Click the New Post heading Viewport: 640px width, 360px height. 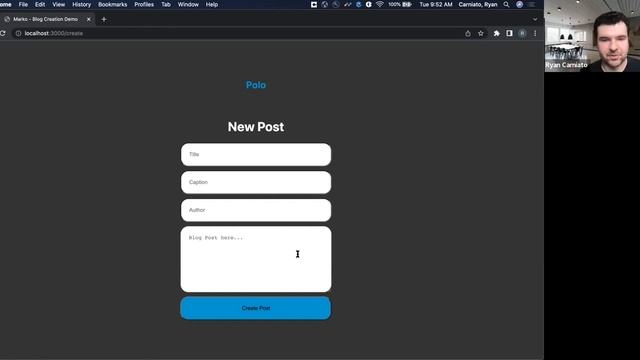coord(256,127)
